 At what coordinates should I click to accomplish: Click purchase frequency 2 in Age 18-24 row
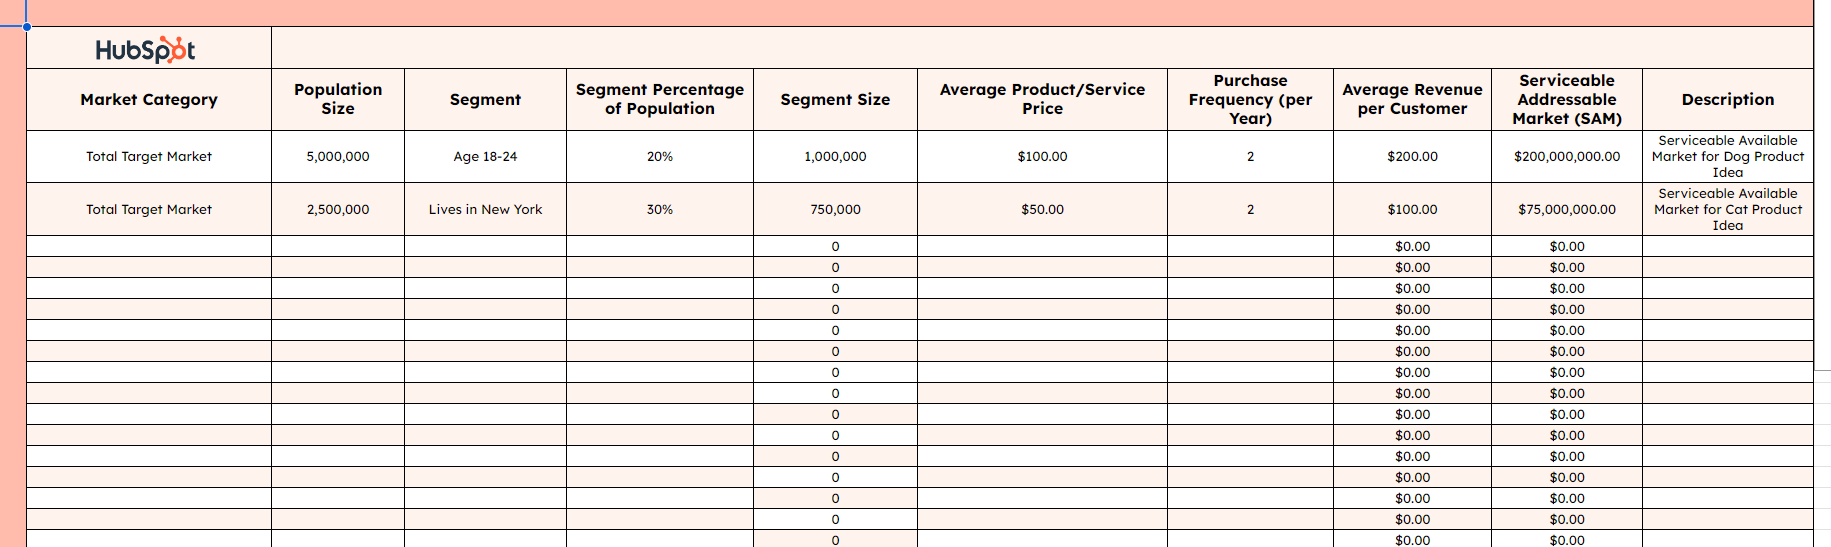[1250, 157]
